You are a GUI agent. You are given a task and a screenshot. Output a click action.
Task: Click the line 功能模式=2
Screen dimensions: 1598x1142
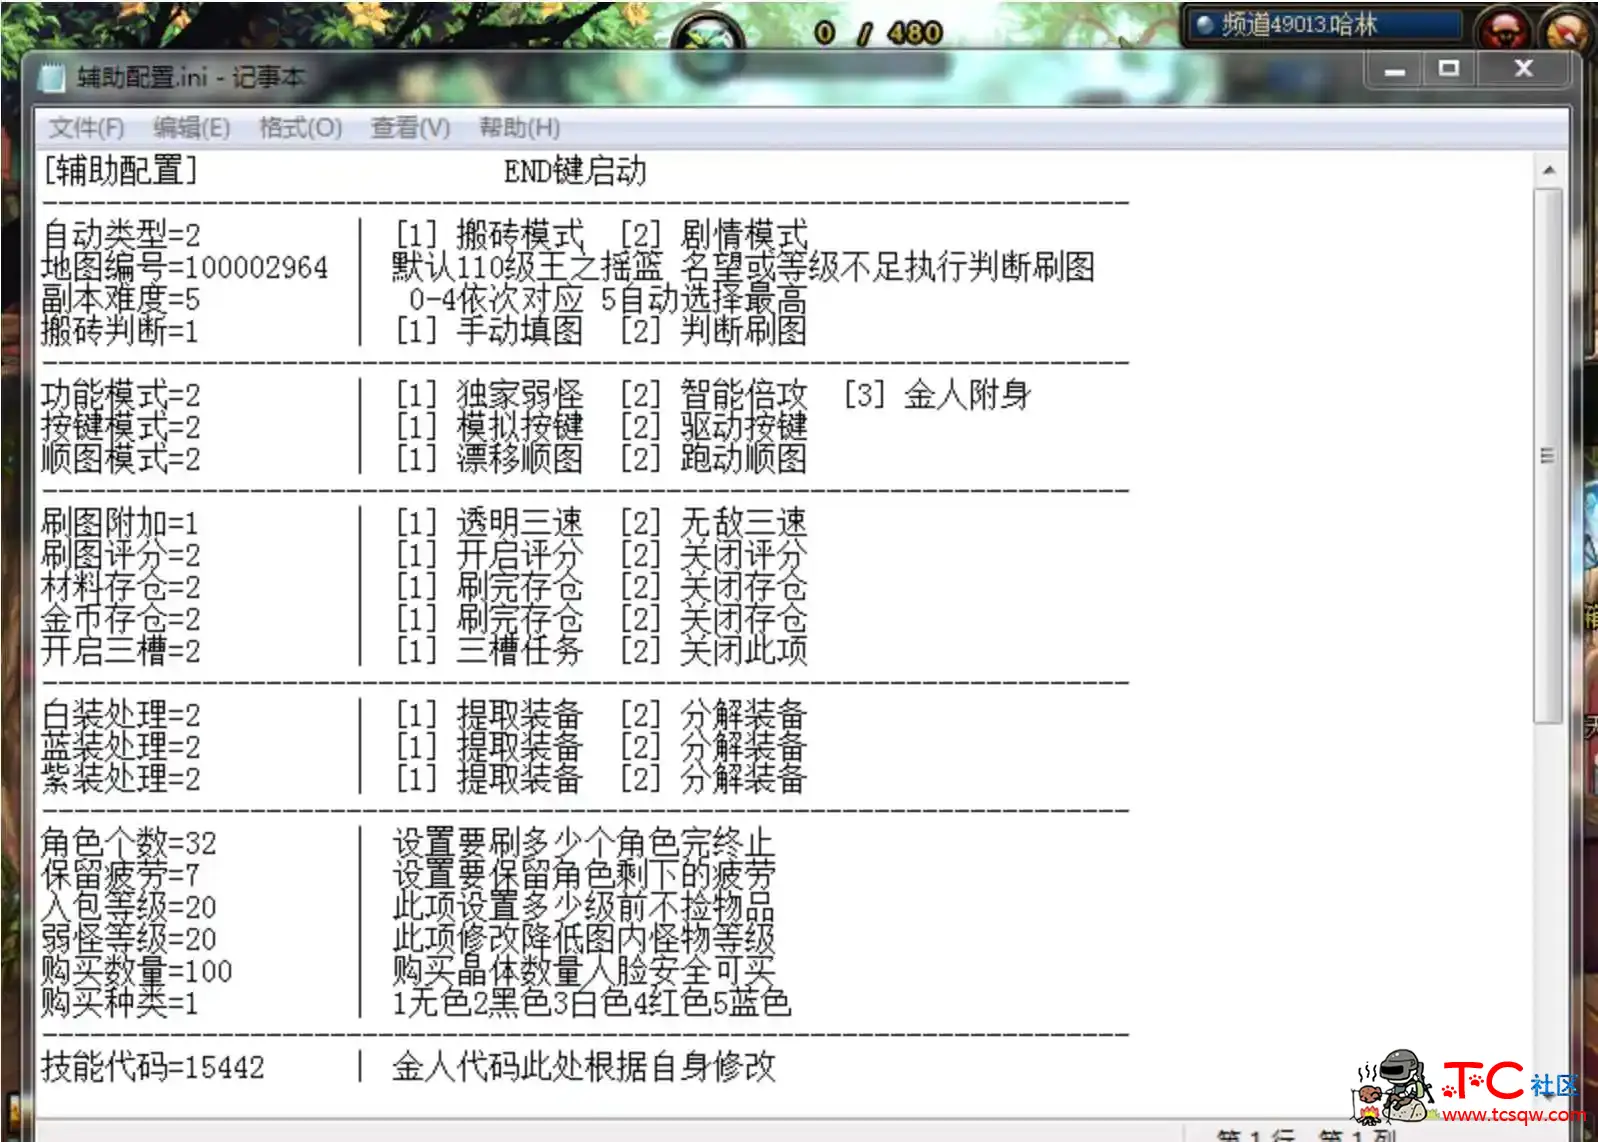(121, 395)
